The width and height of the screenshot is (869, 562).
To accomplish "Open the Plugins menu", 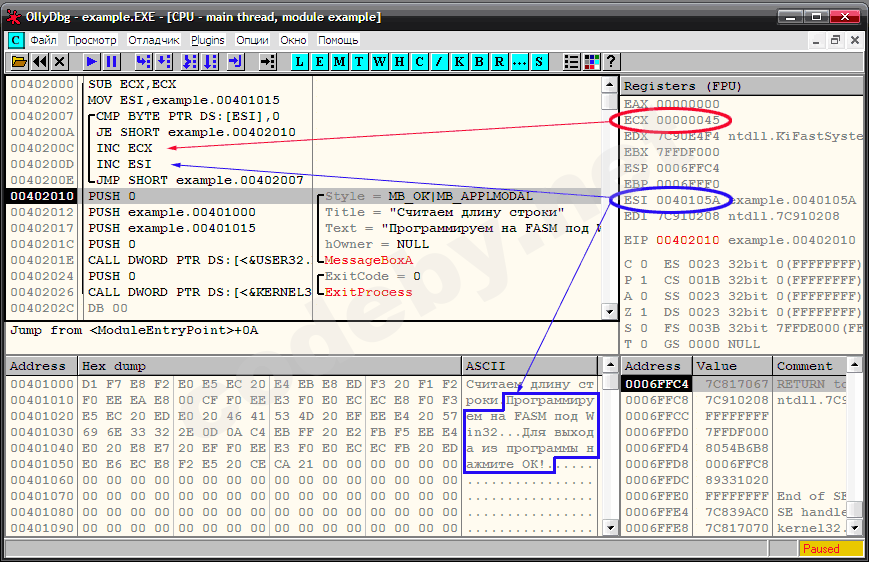I will coord(208,40).
